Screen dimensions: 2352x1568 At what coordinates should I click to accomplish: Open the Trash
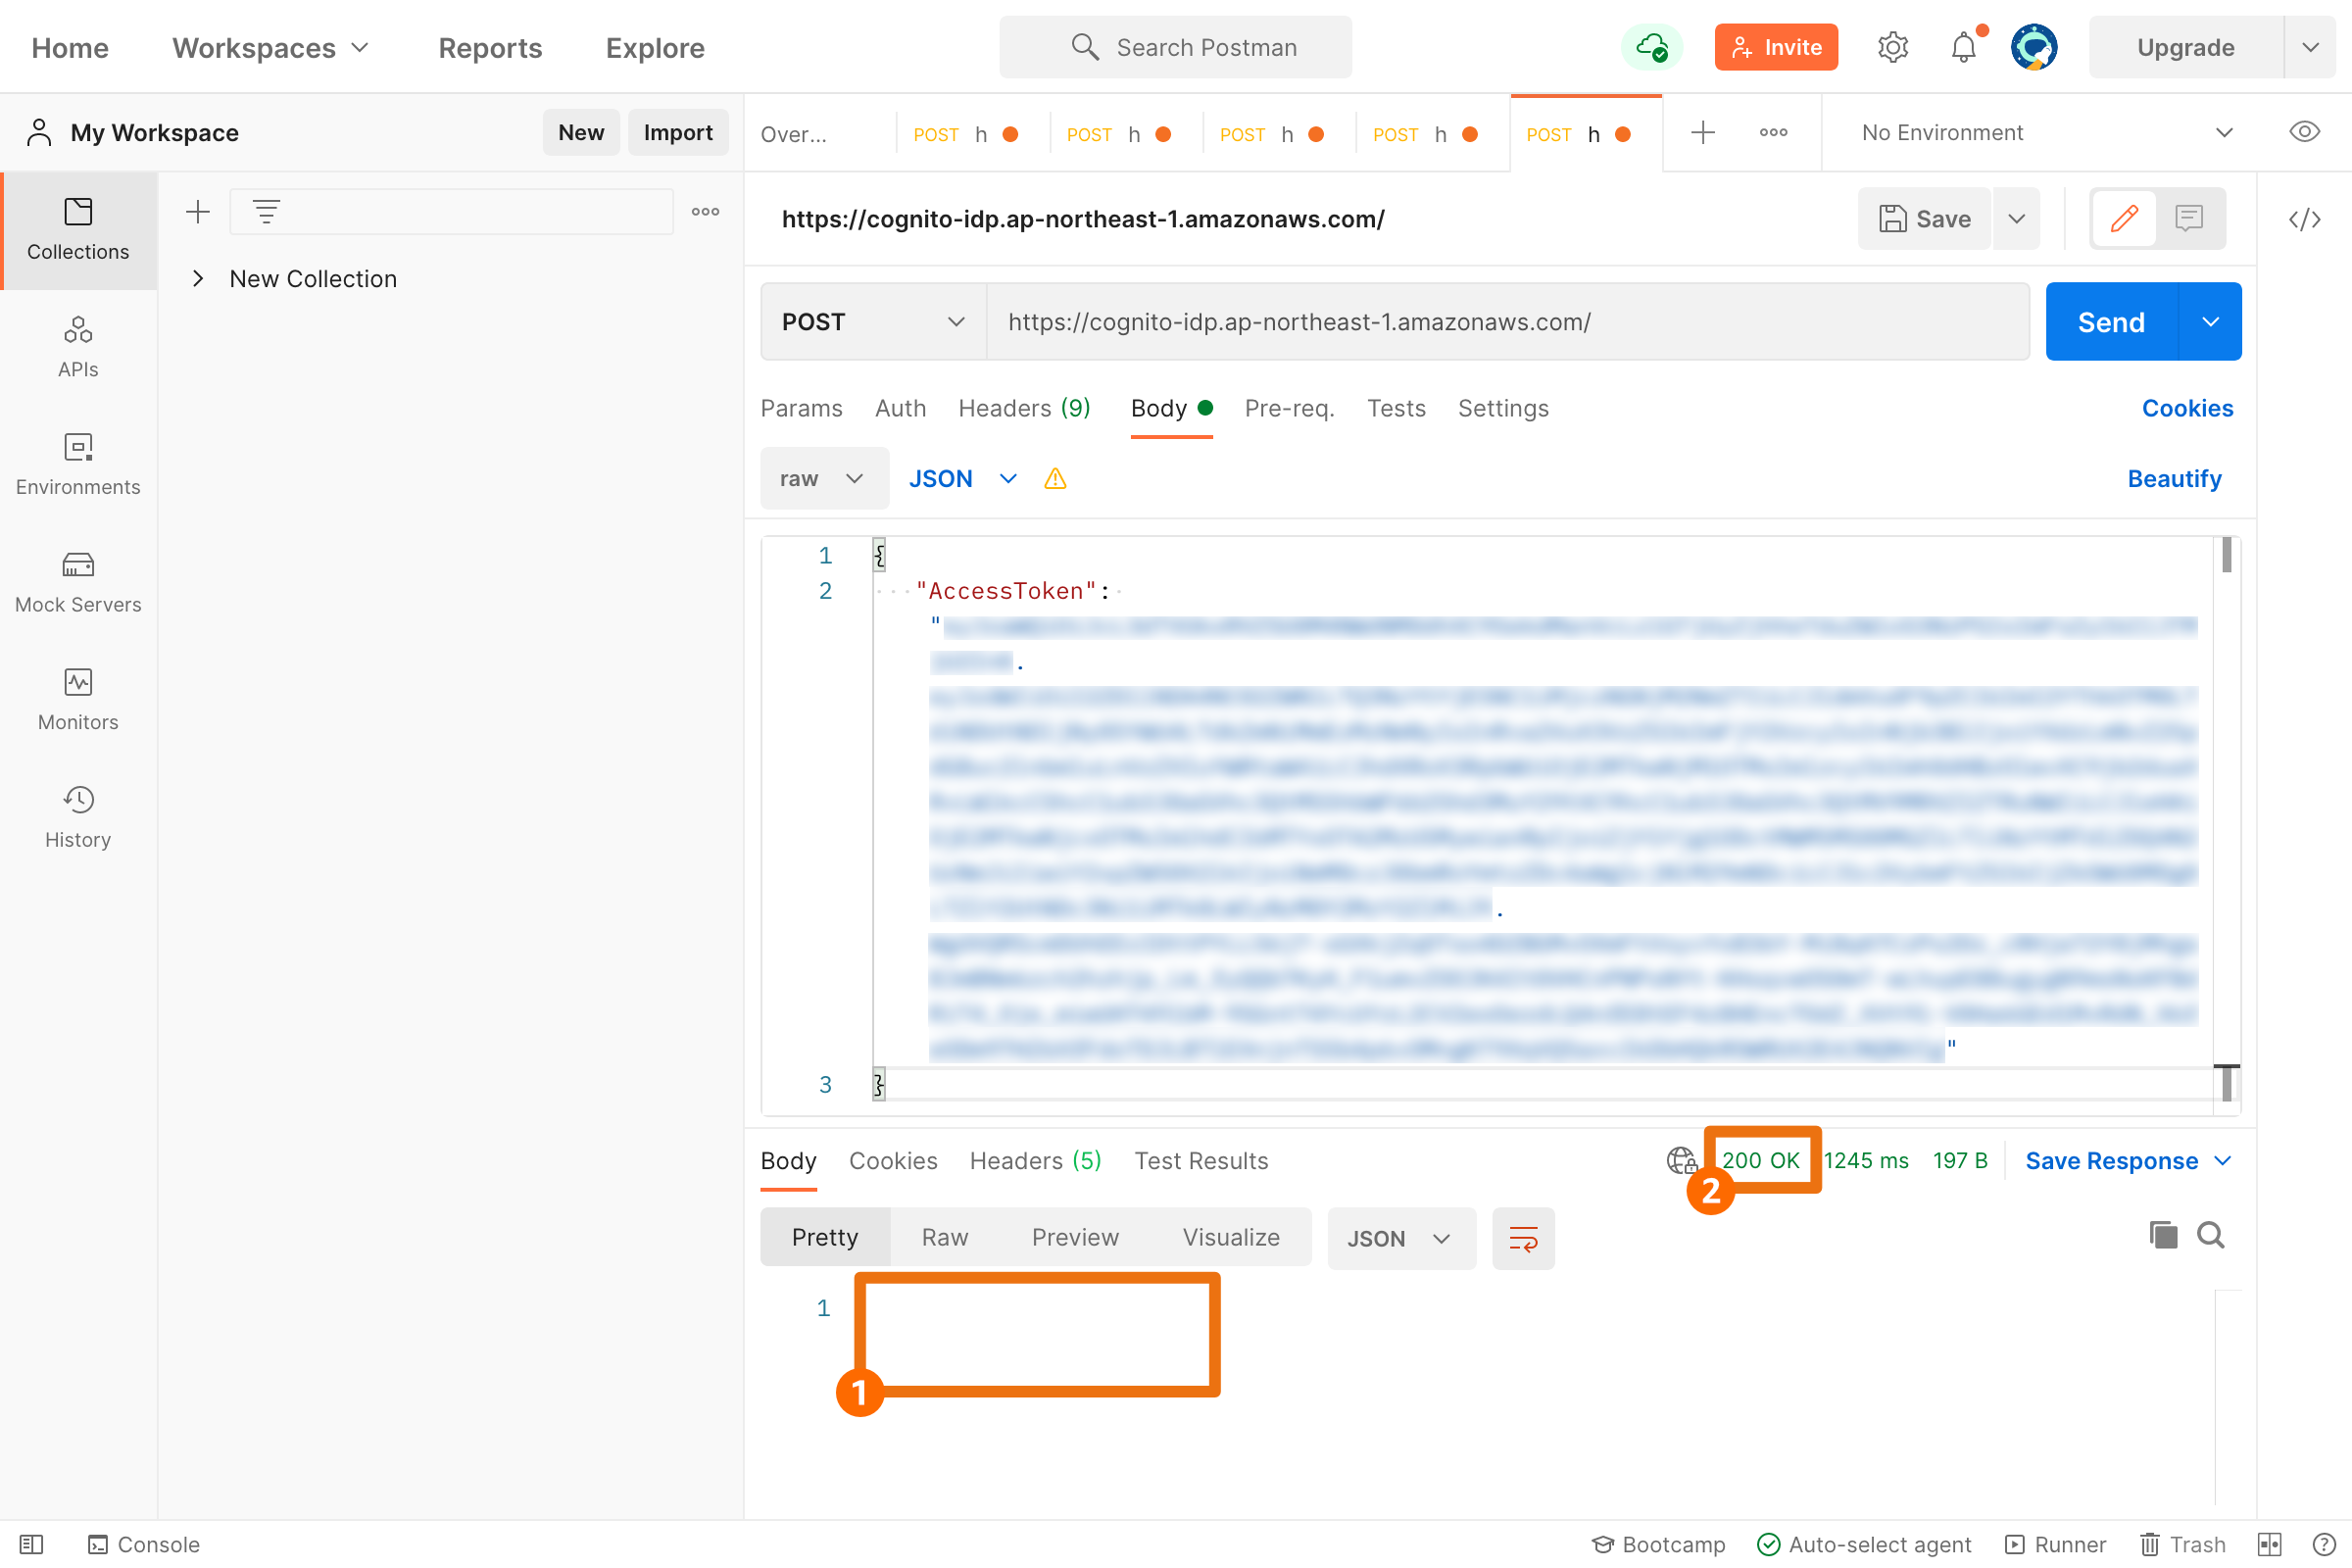coord(2183,1545)
